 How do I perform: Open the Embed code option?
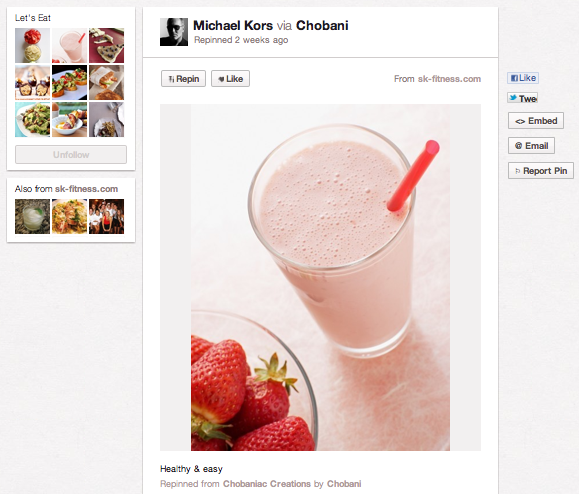tap(535, 121)
